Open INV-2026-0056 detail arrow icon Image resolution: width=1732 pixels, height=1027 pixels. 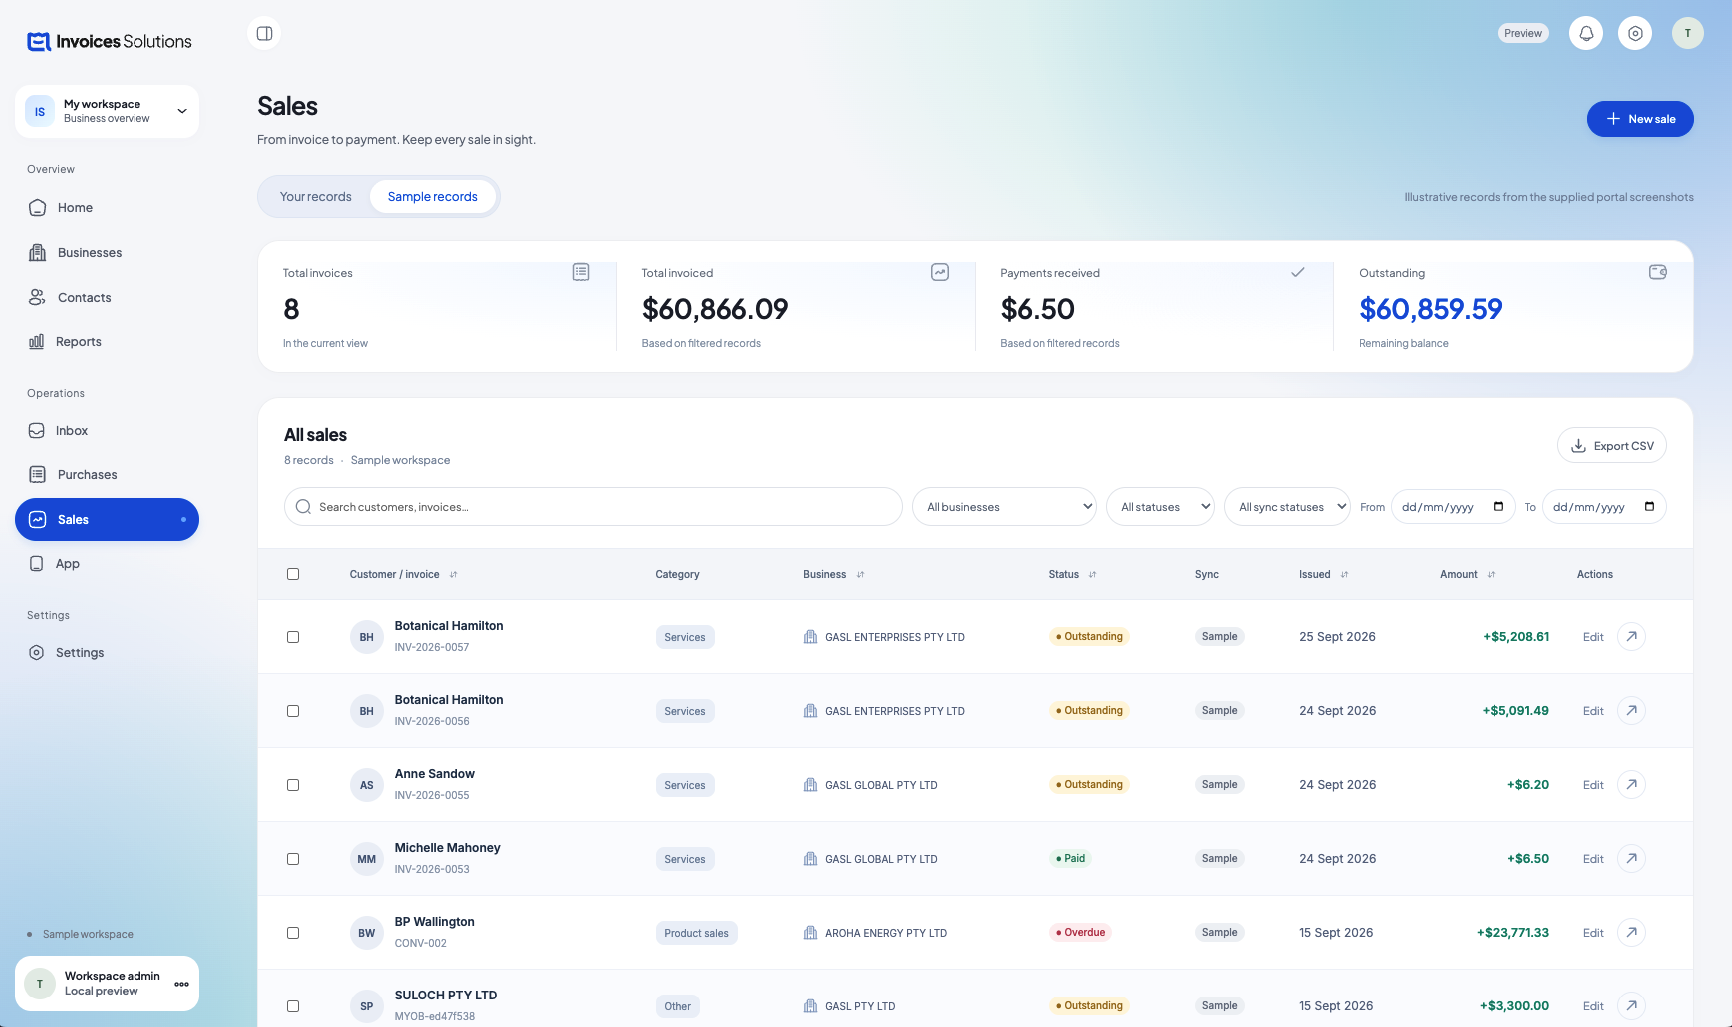pos(1631,710)
